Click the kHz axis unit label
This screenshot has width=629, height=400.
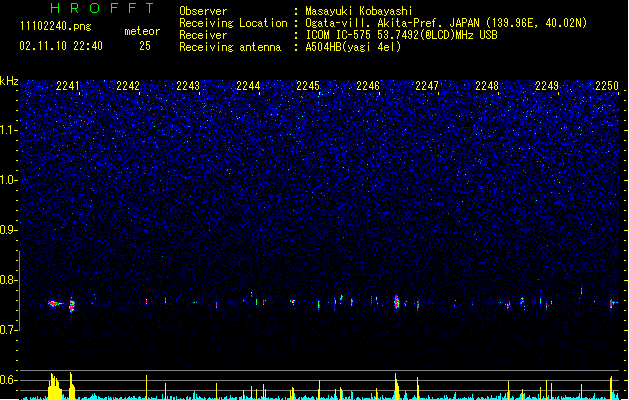[x=9, y=81]
